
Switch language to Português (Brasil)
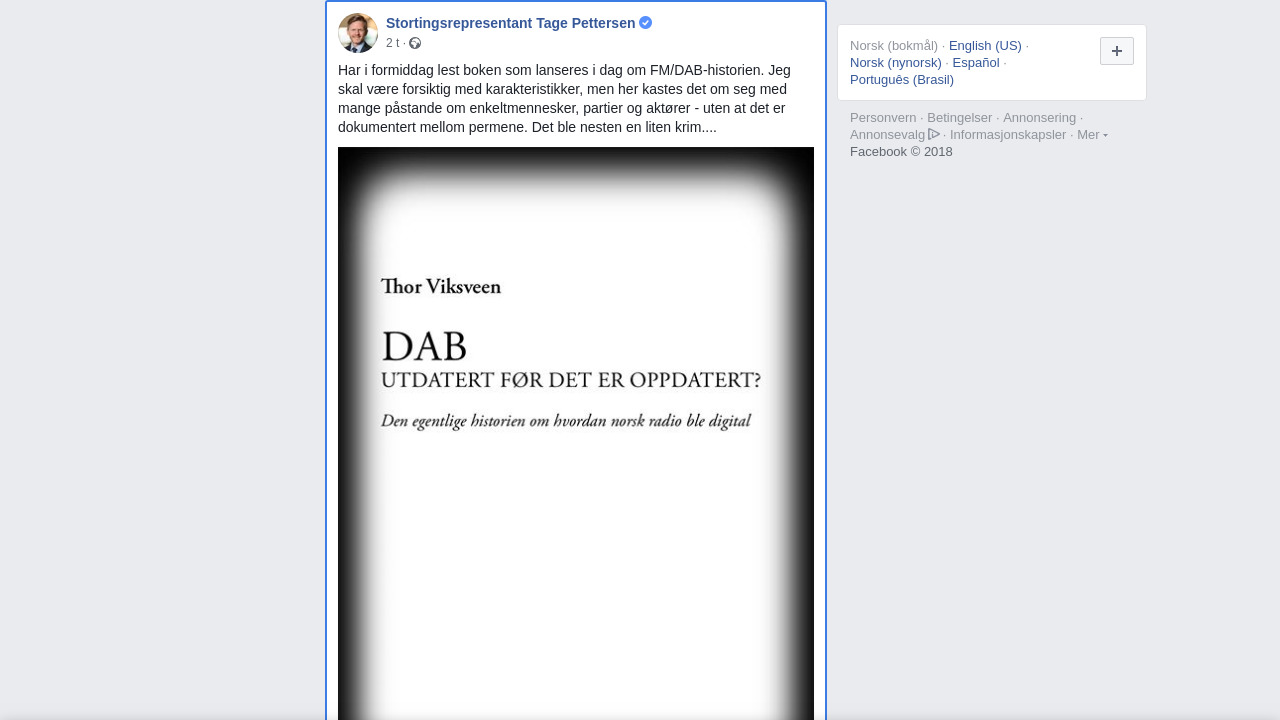pyautogui.click(x=902, y=80)
